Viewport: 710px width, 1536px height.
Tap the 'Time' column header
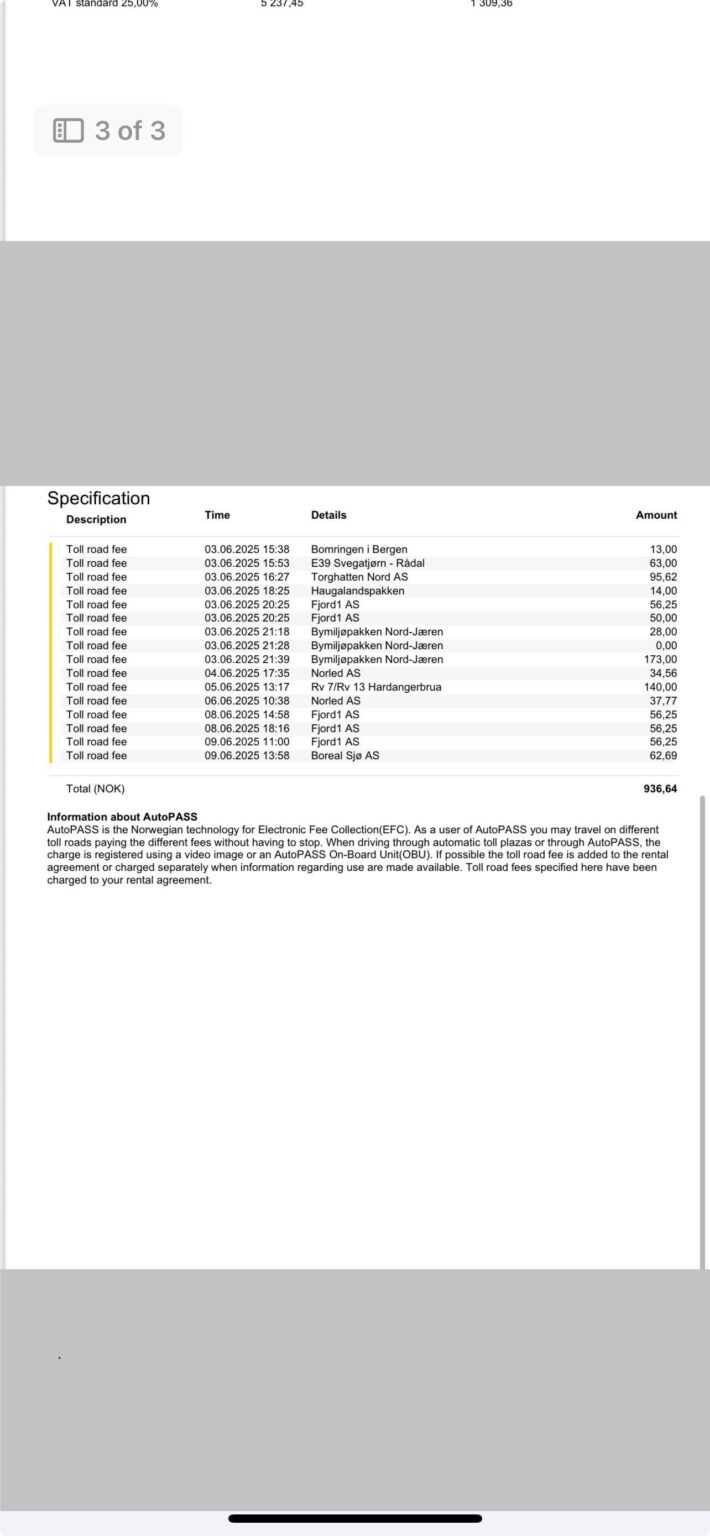tap(217, 515)
